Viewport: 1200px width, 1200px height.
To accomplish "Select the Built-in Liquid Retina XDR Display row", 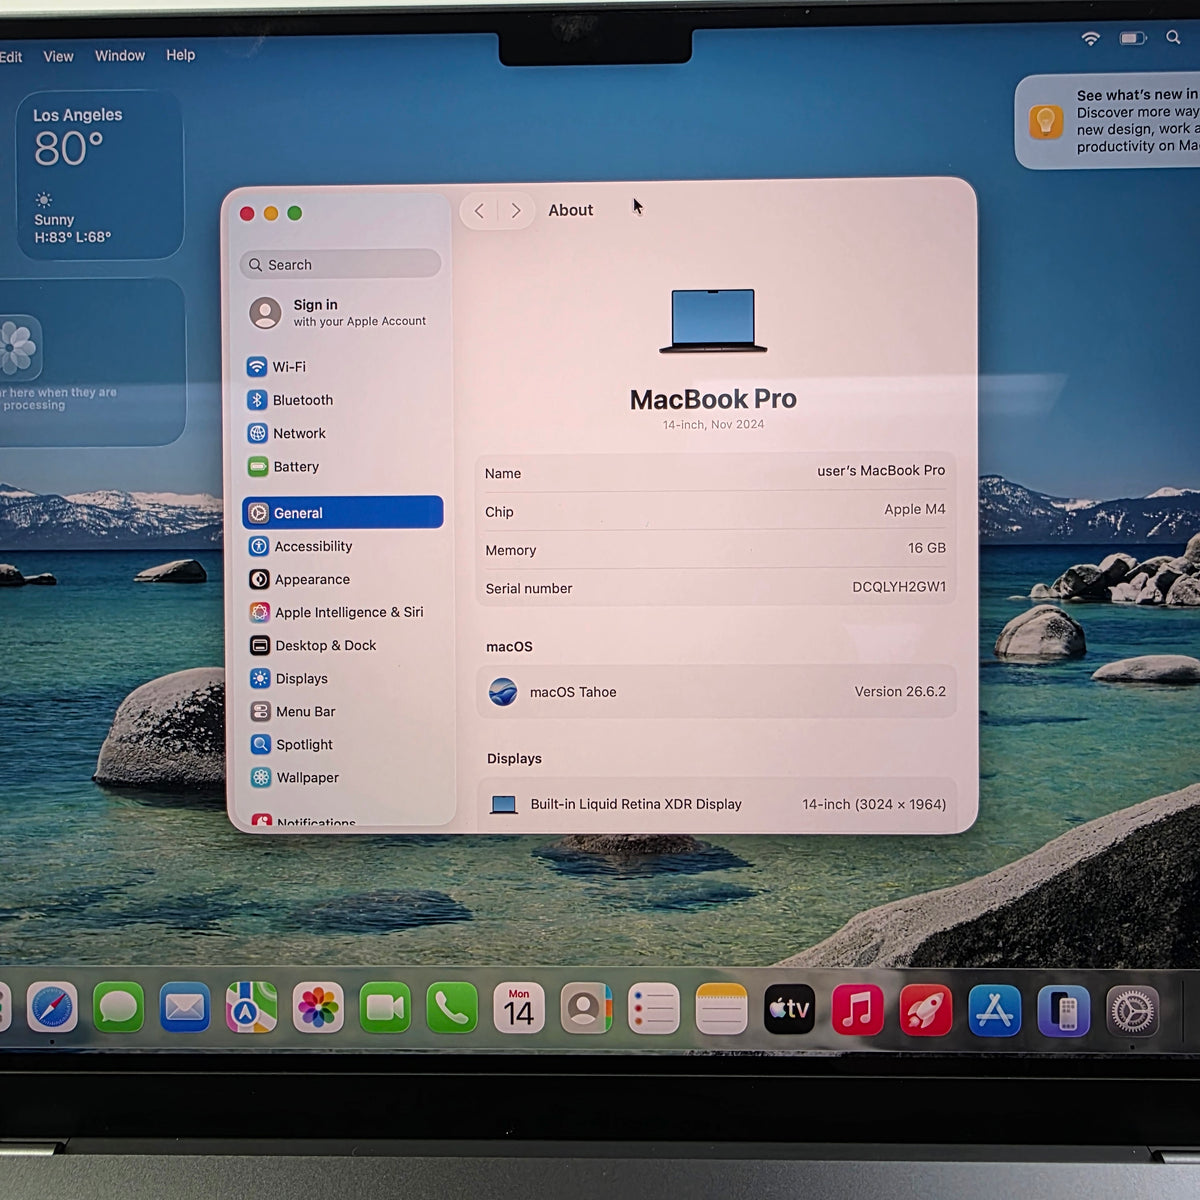I will coord(716,804).
